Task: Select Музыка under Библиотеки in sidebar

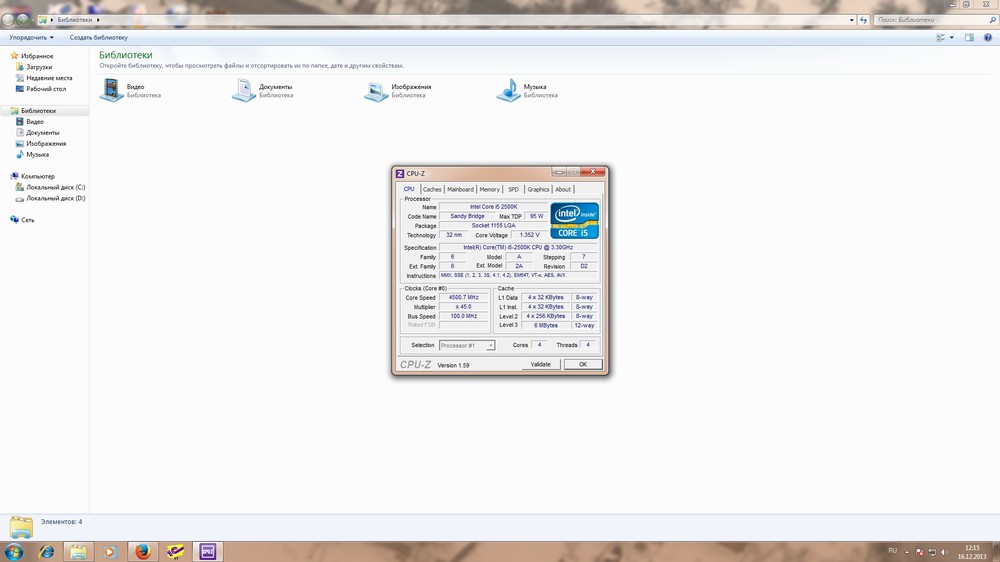Action: [37, 154]
